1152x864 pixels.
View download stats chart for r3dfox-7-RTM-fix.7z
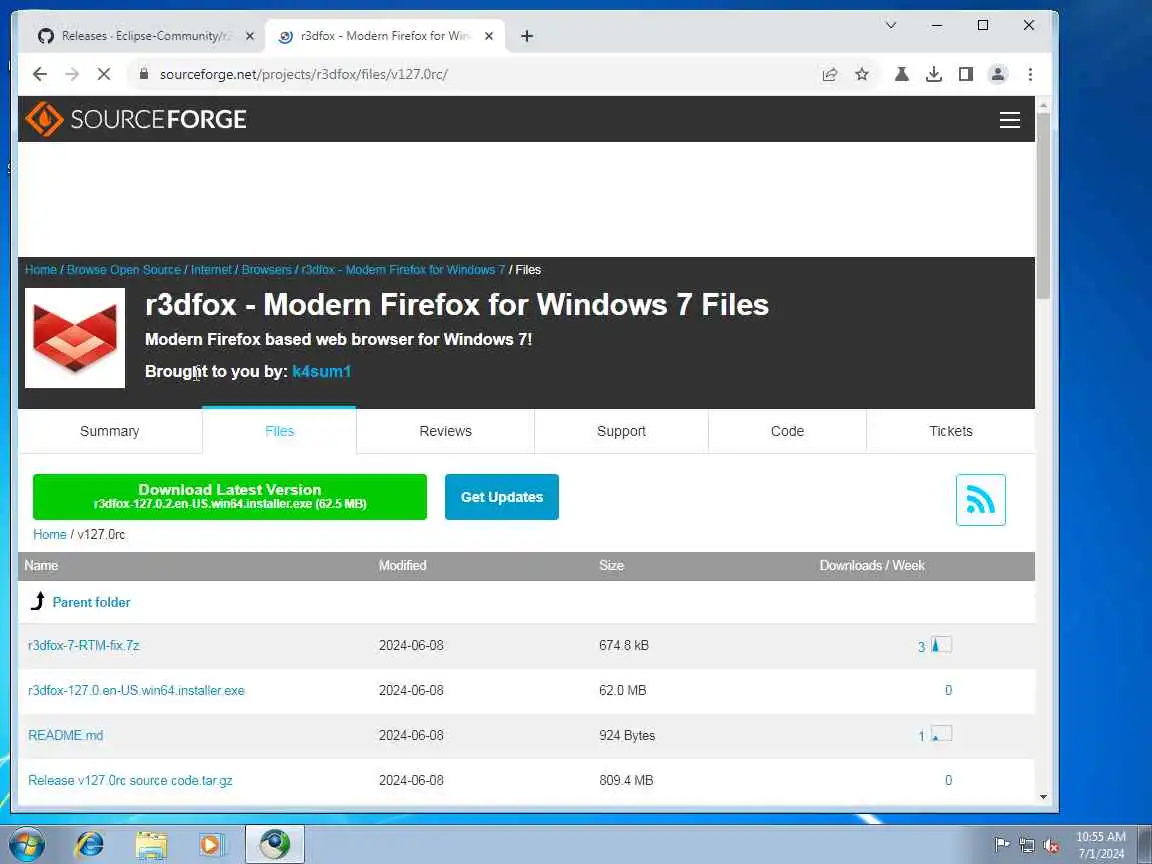pos(941,645)
